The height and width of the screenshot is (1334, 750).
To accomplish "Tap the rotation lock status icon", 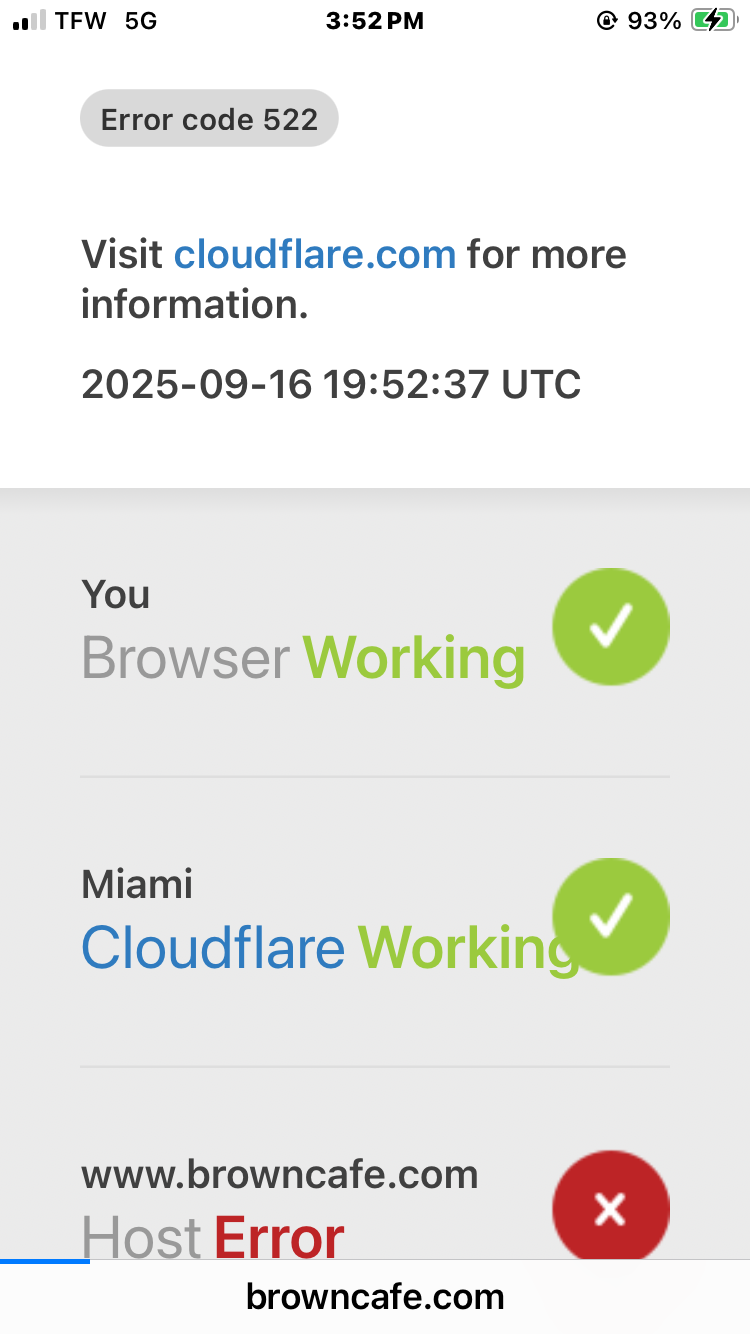I will 606,21.
